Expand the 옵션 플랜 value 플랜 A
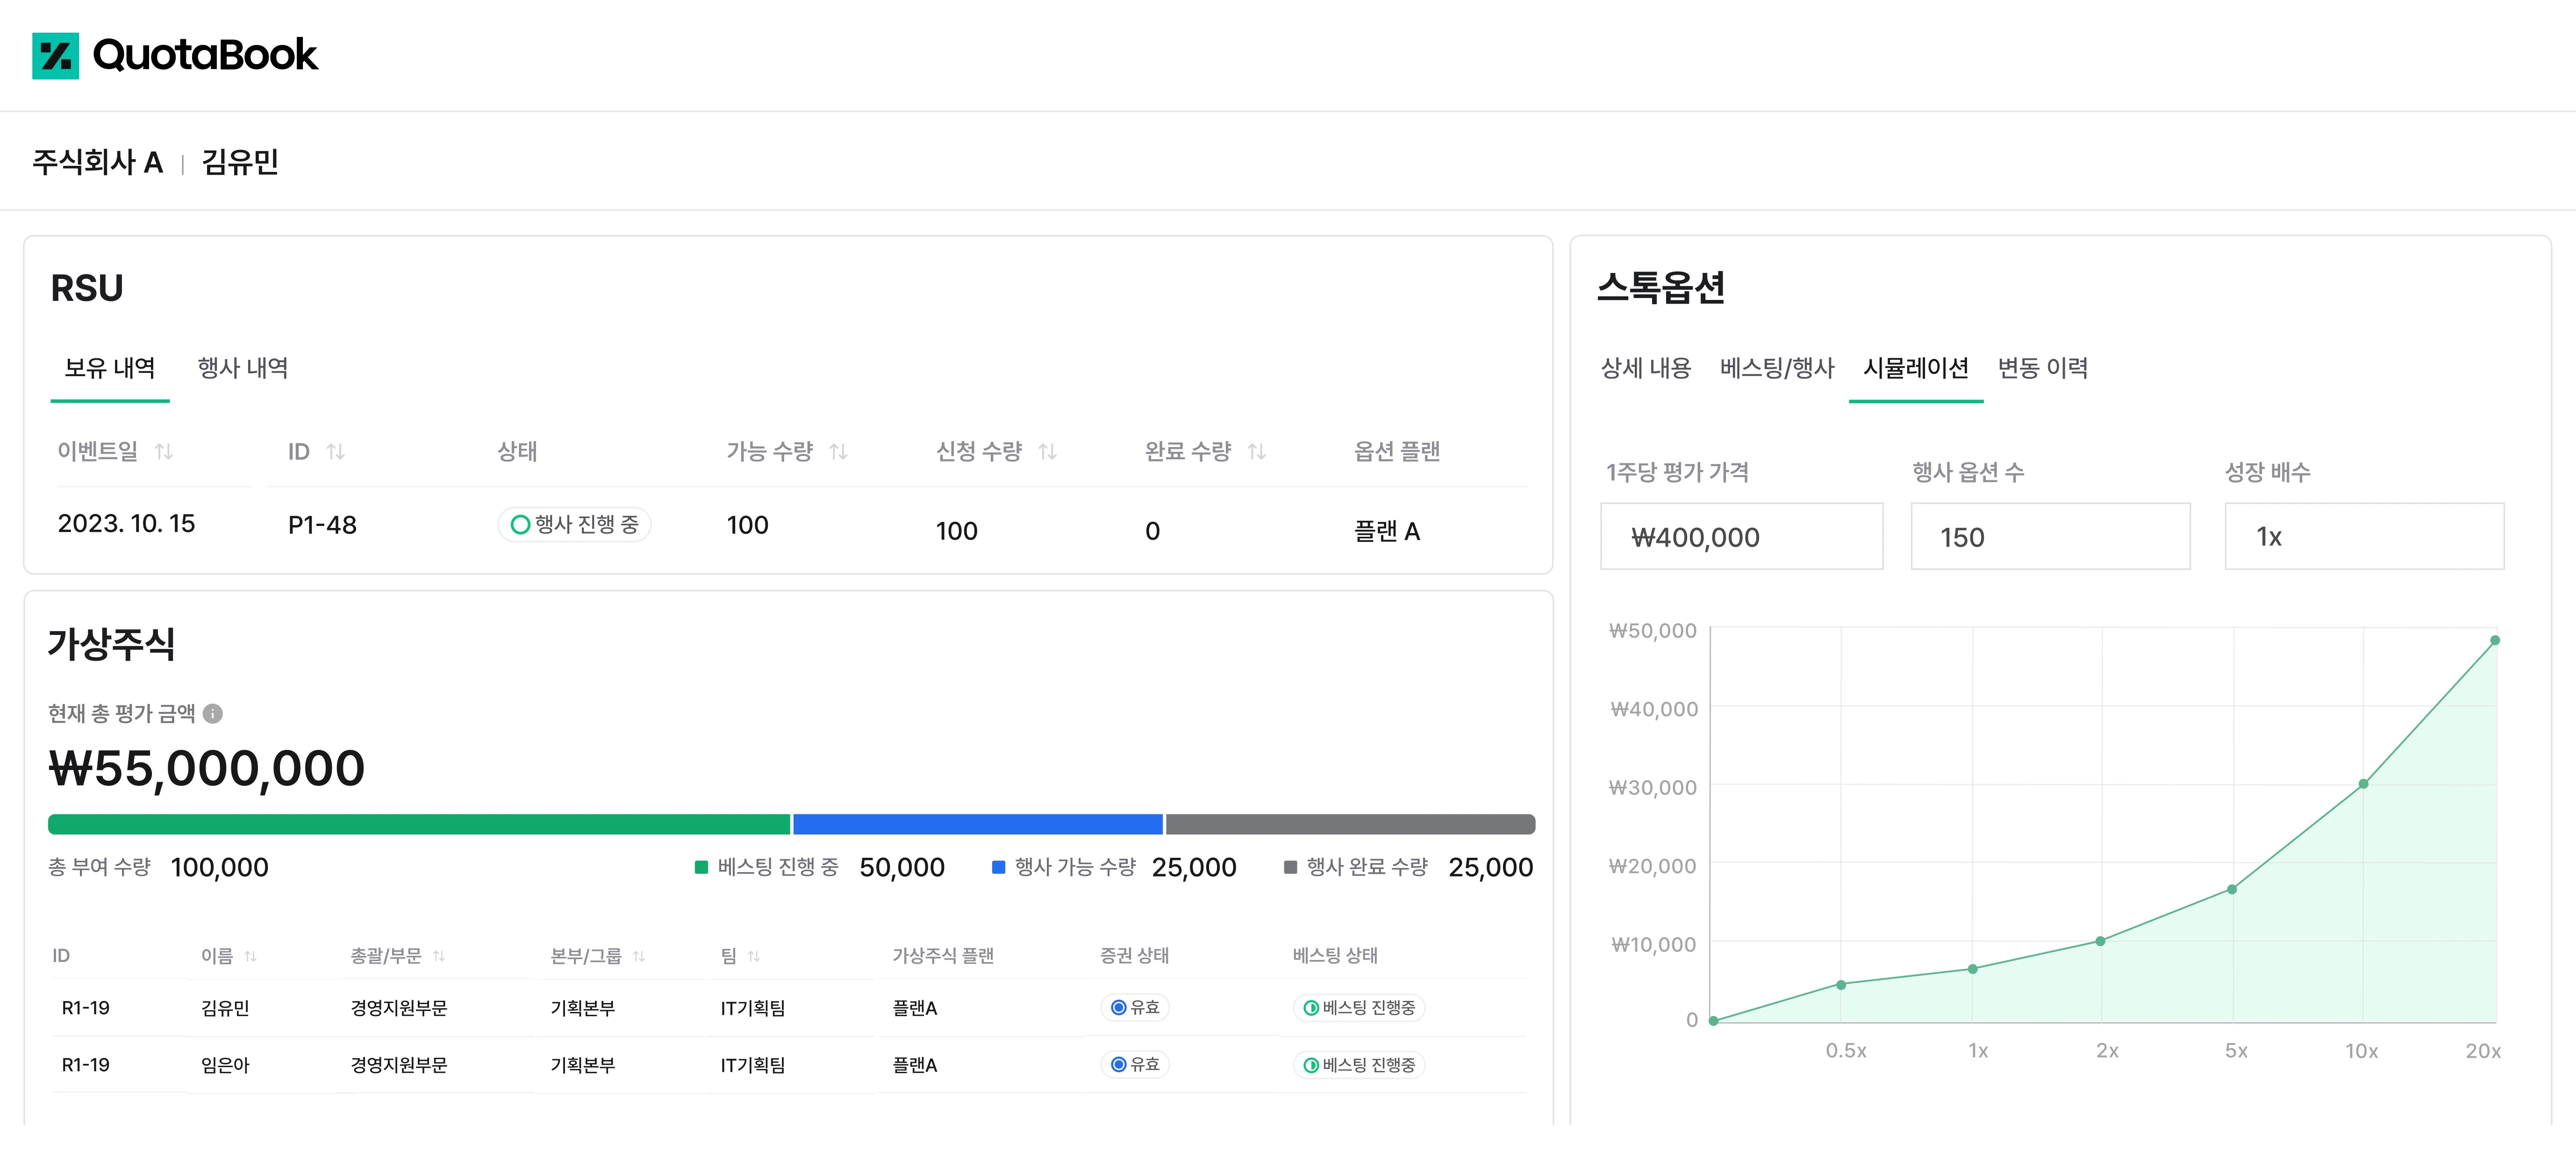The height and width of the screenshot is (1168, 2576). (1387, 531)
